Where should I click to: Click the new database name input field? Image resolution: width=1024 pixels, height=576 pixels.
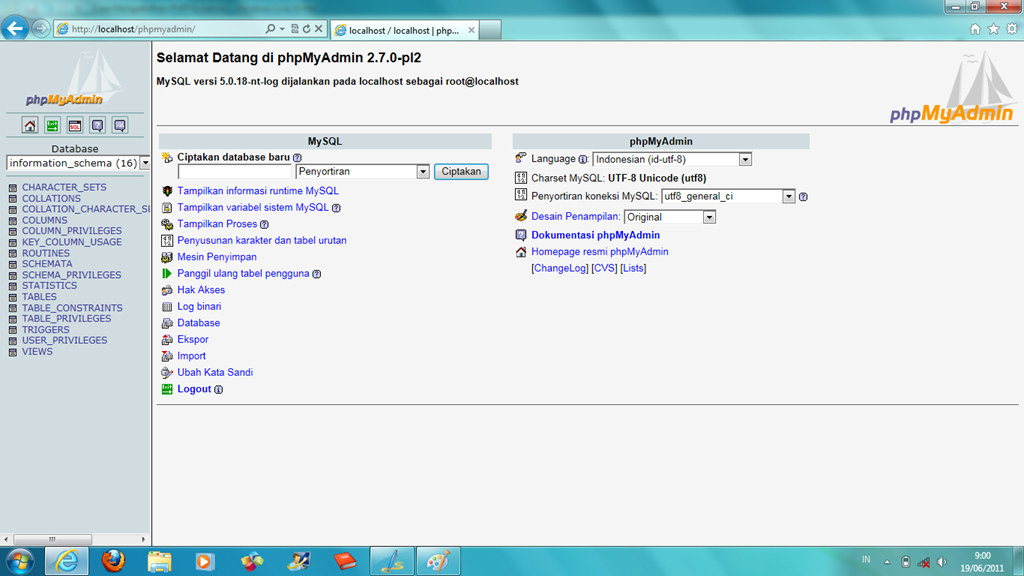(234, 172)
